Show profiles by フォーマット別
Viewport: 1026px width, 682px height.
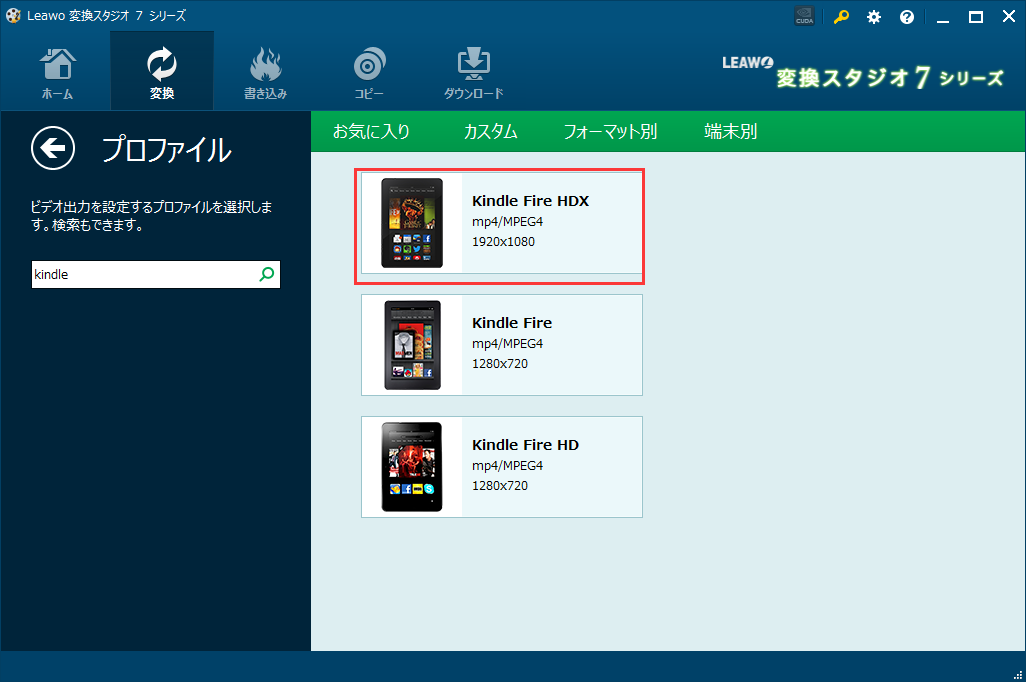coord(610,131)
